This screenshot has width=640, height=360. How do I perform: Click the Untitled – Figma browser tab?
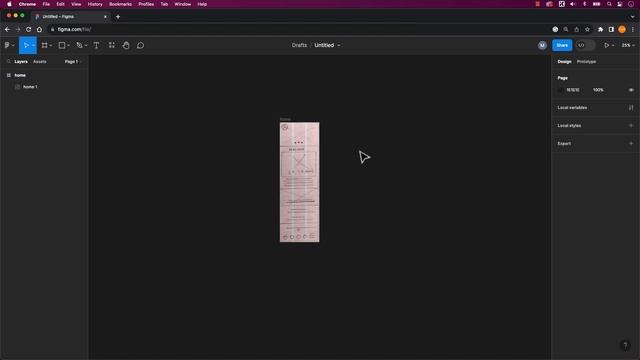[x=70, y=17]
